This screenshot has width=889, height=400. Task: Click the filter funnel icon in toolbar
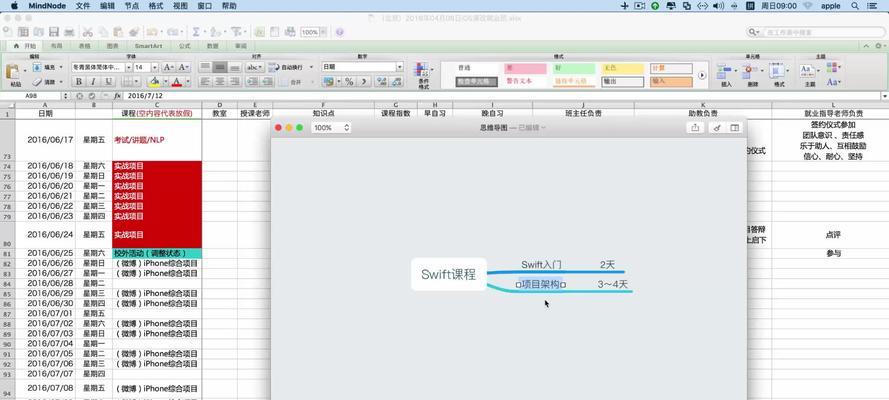click(x=236, y=32)
